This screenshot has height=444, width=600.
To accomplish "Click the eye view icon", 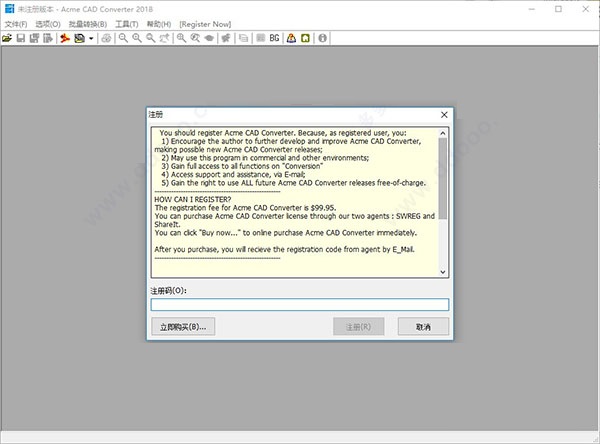I will tap(209, 38).
